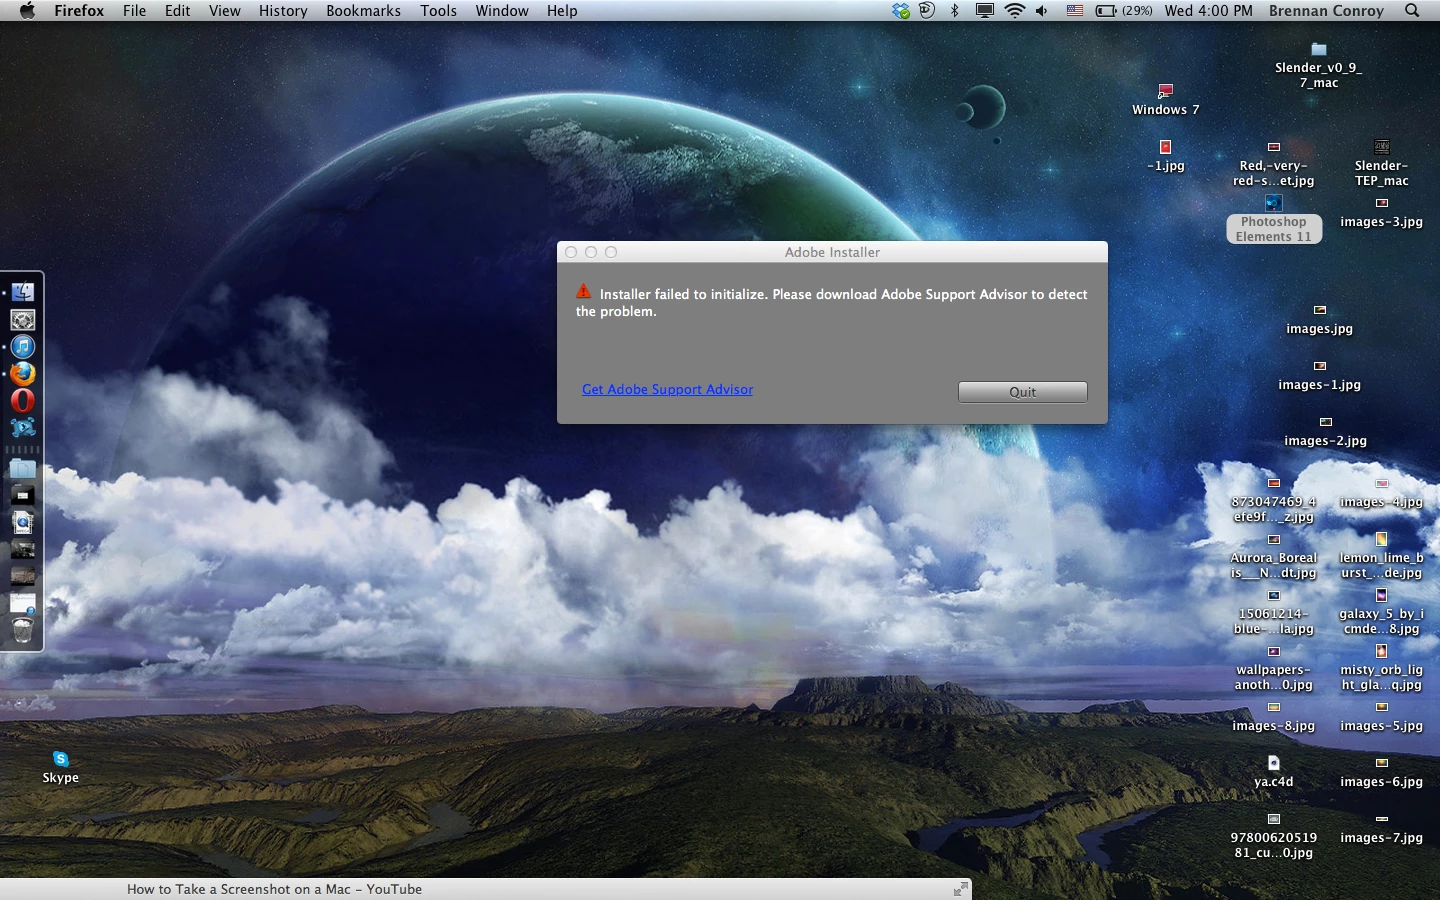Viewport: 1440px width, 900px height.
Task: Select the 873047469_4efe9f..._z.jpg file
Action: point(1273,500)
